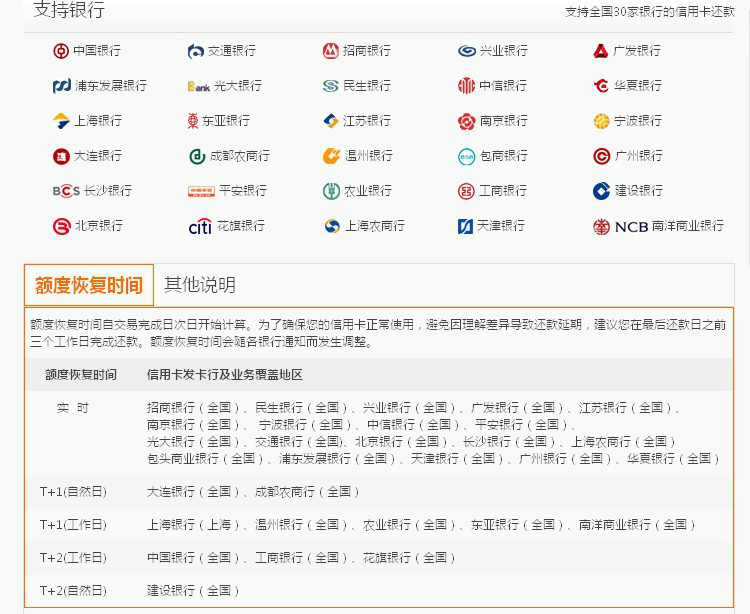
Task: Click the 农业银行 green logo icon
Action: pos(331,191)
